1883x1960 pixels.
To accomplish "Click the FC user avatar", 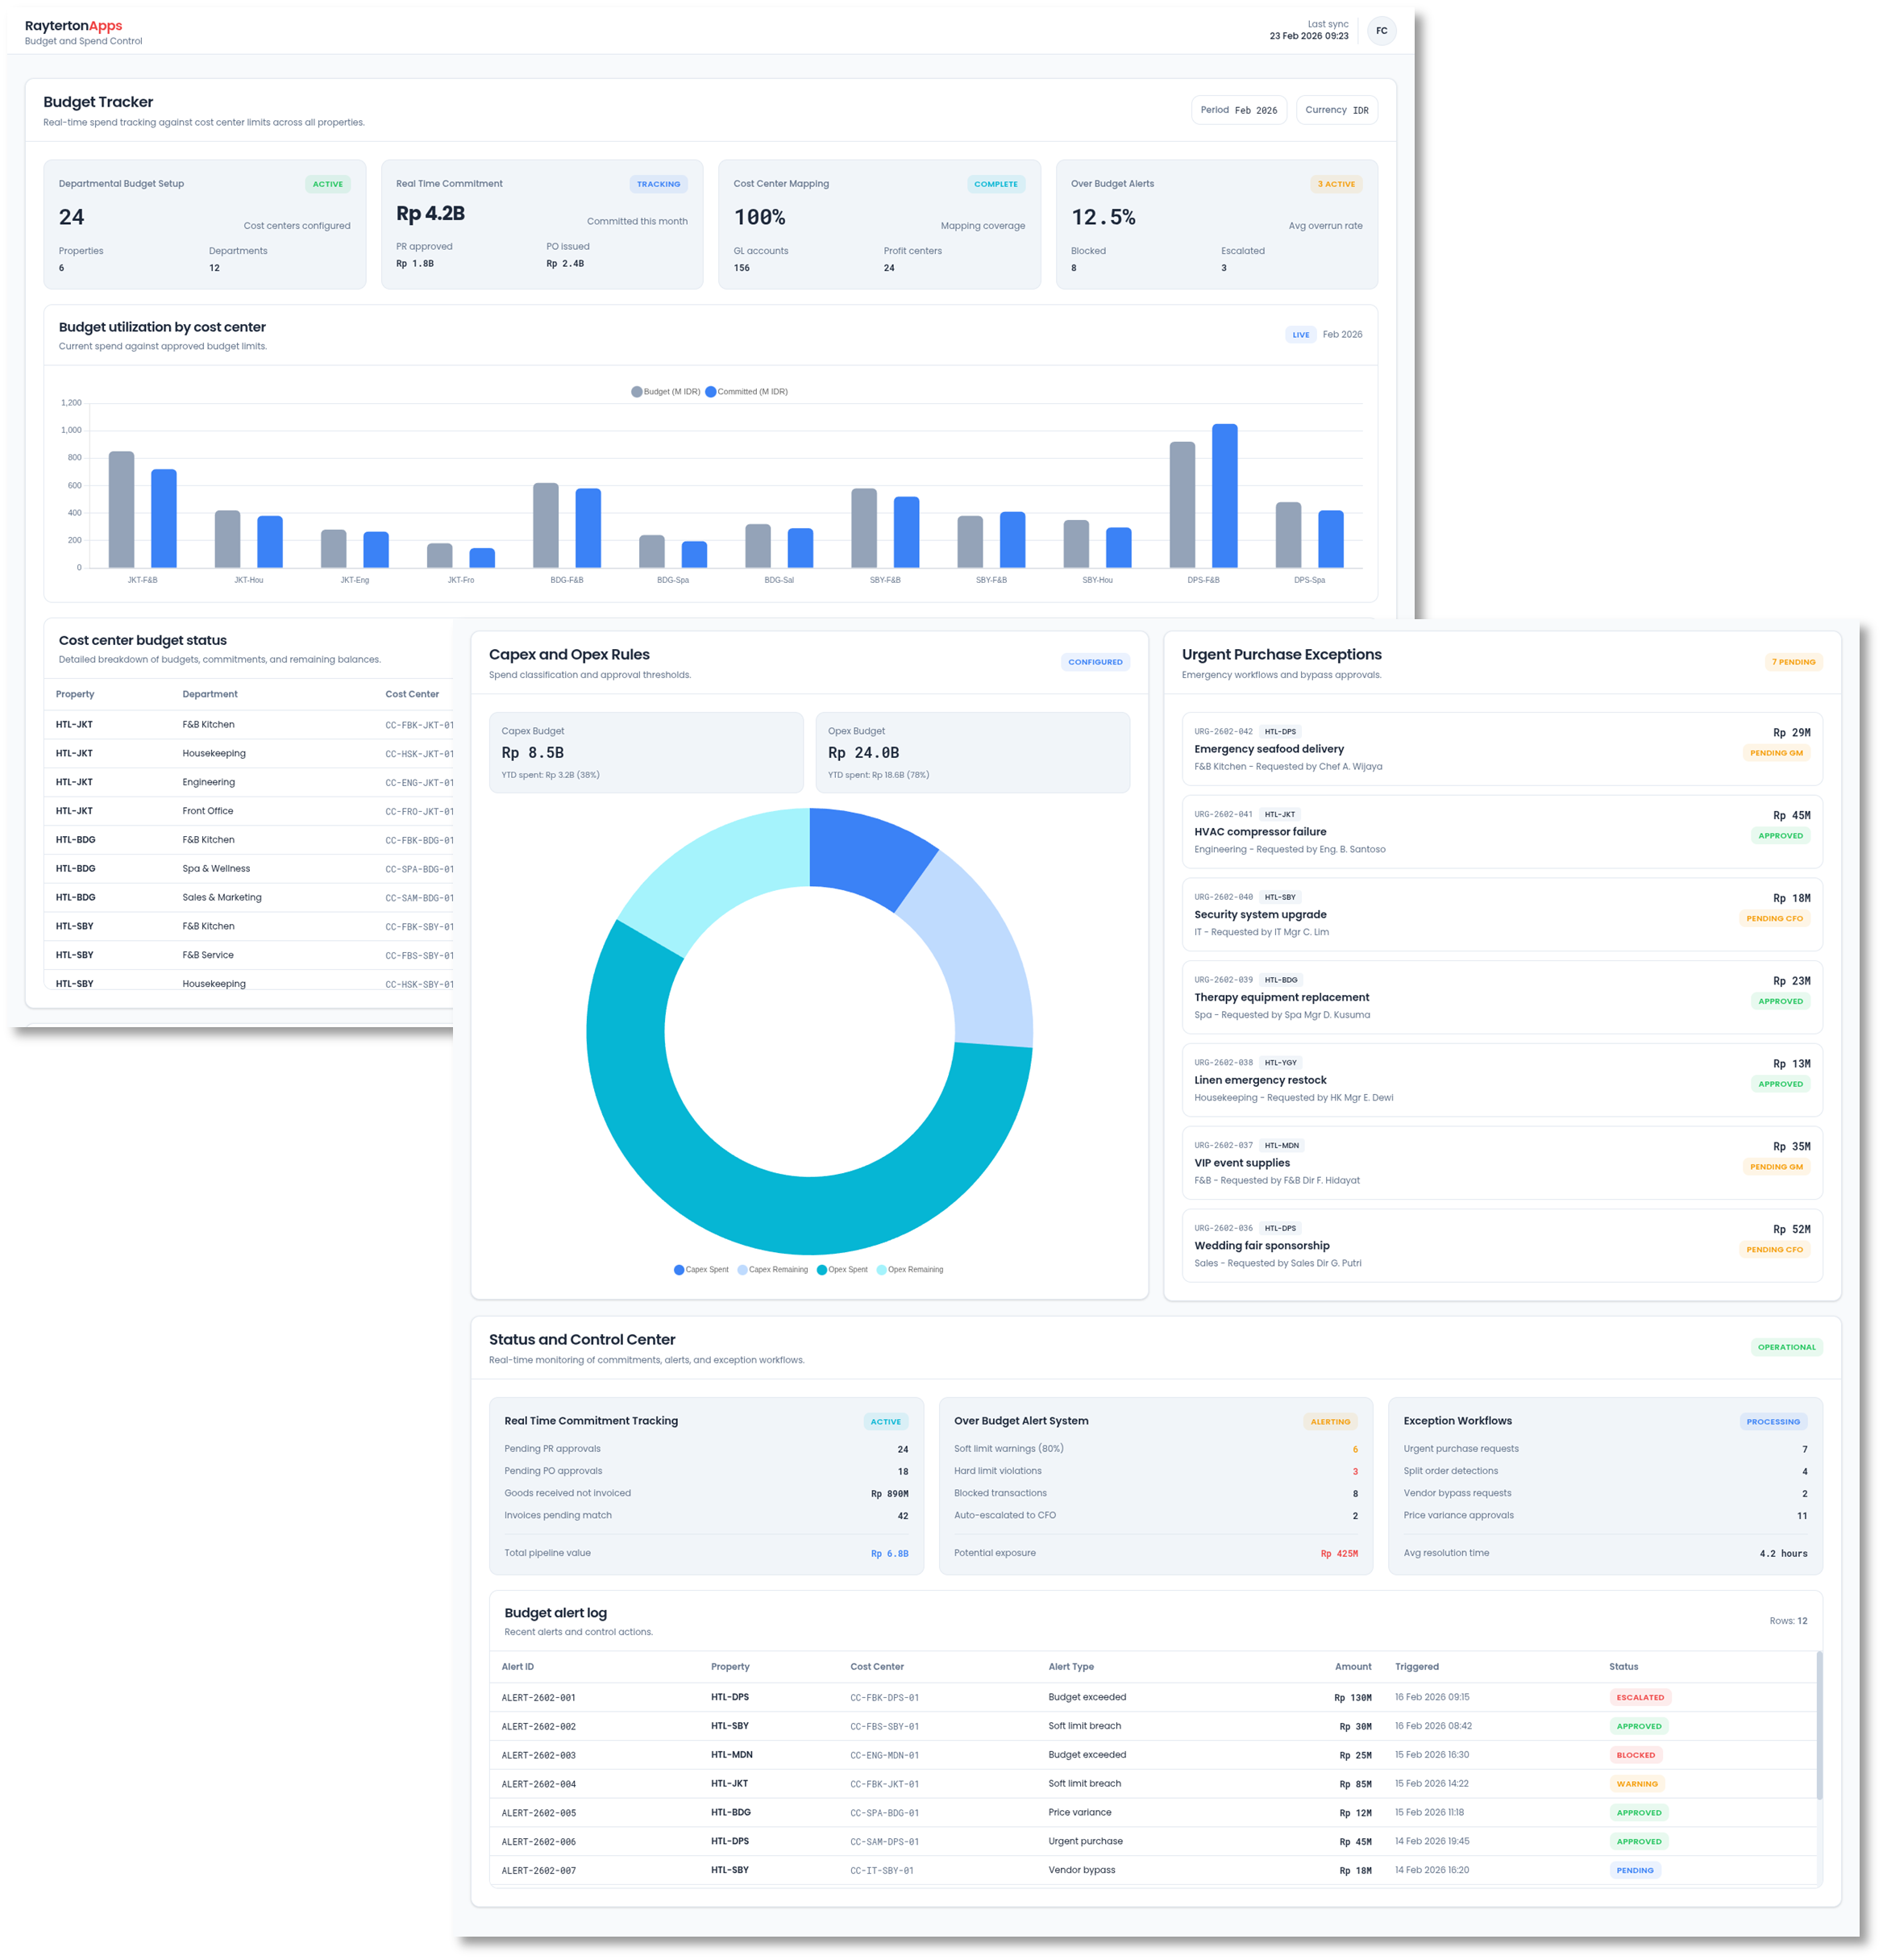I will (x=1381, y=31).
